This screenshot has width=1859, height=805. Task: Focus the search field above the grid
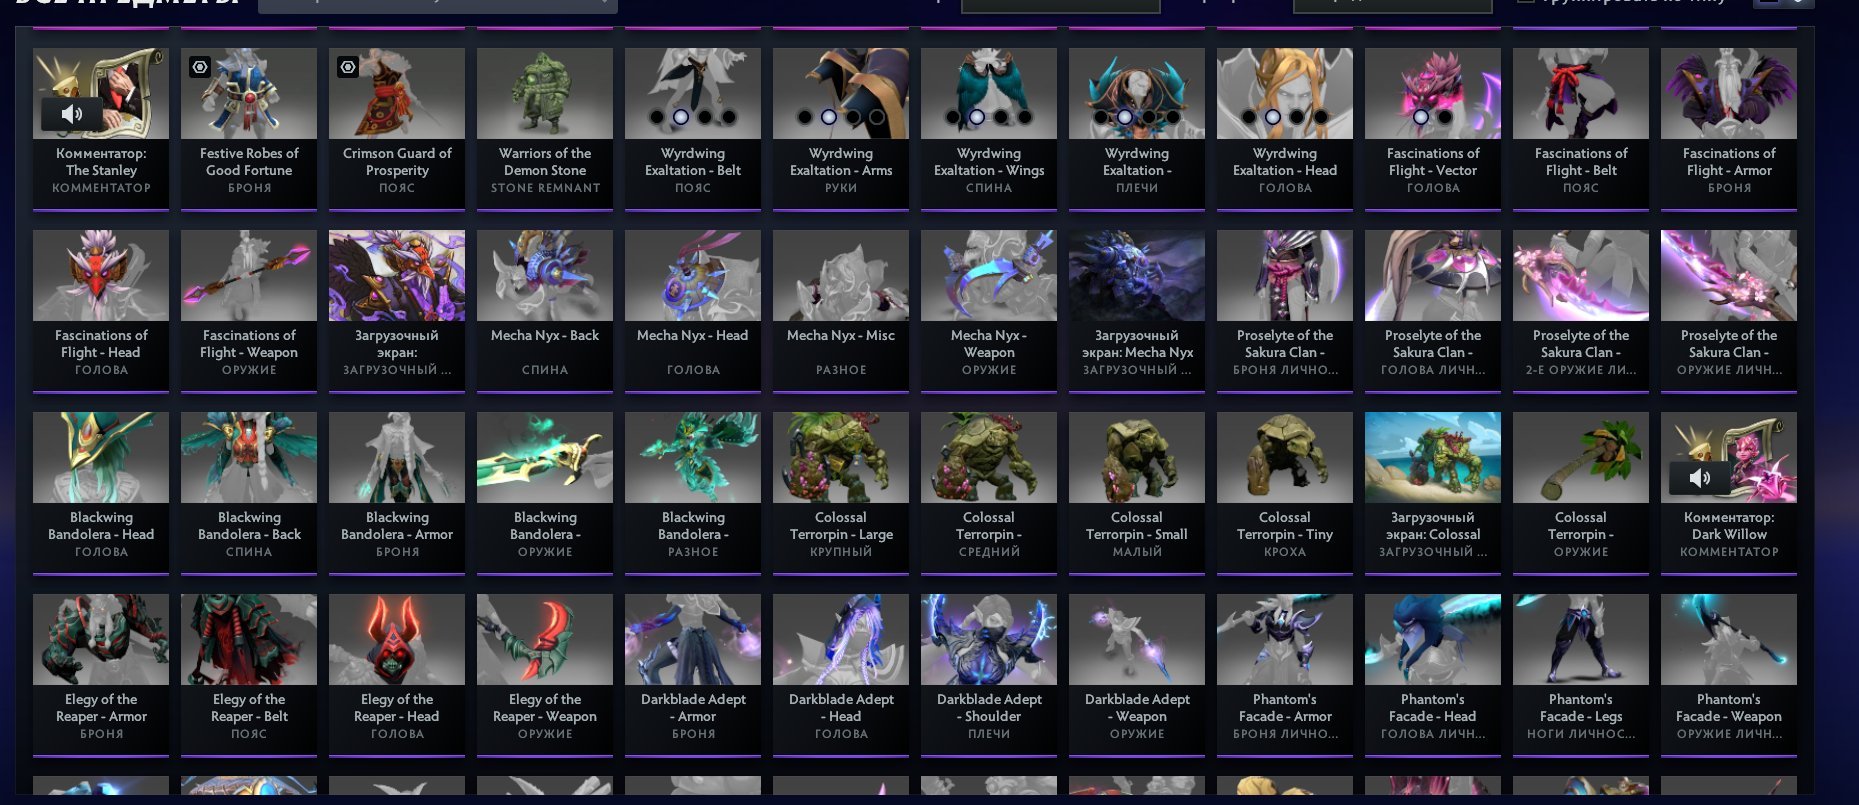point(1060,5)
